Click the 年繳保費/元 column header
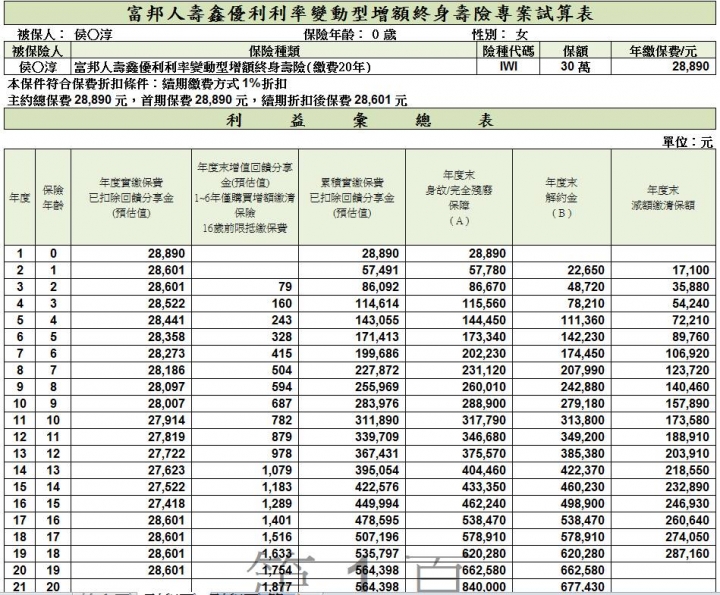720x595 pixels. click(663, 51)
